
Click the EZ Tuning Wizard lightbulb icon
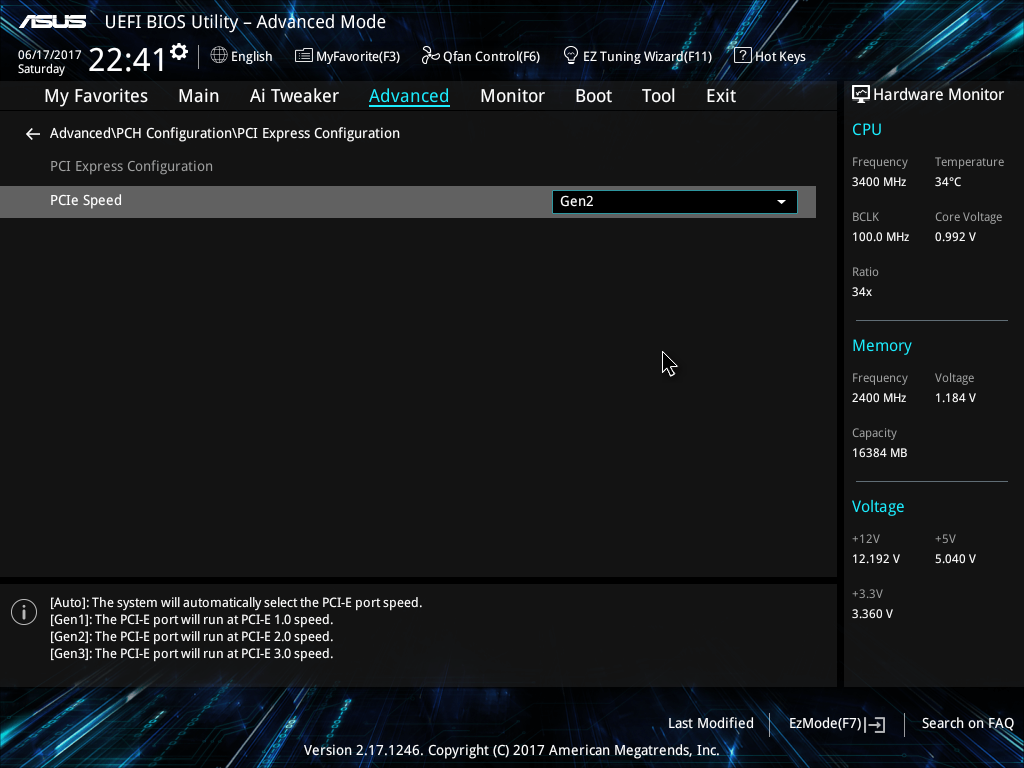571,56
